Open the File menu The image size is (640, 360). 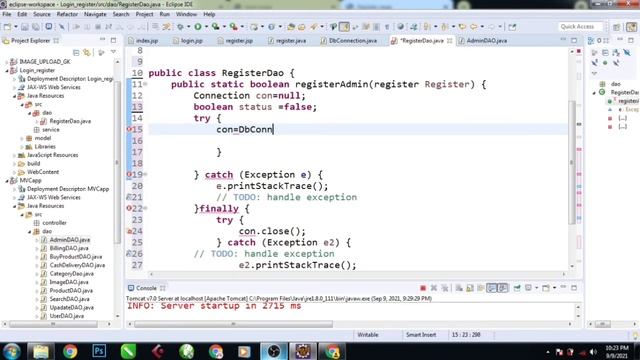[7, 14]
